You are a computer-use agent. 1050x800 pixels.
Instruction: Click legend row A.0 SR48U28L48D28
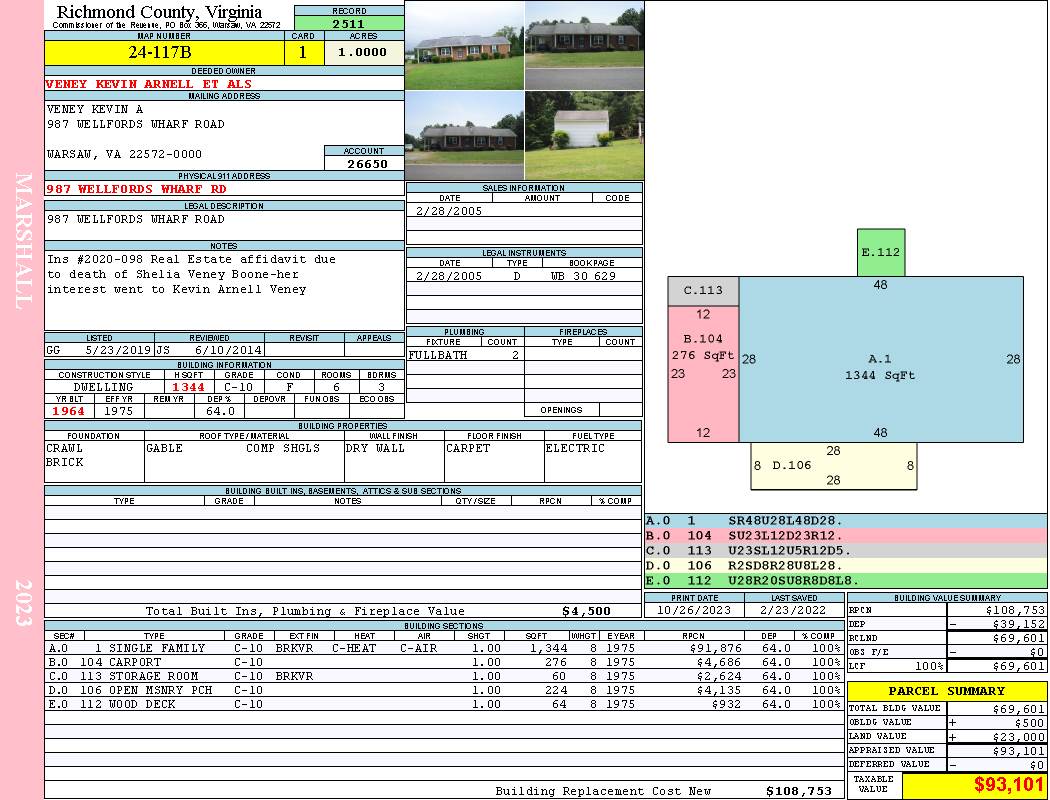click(x=846, y=521)
